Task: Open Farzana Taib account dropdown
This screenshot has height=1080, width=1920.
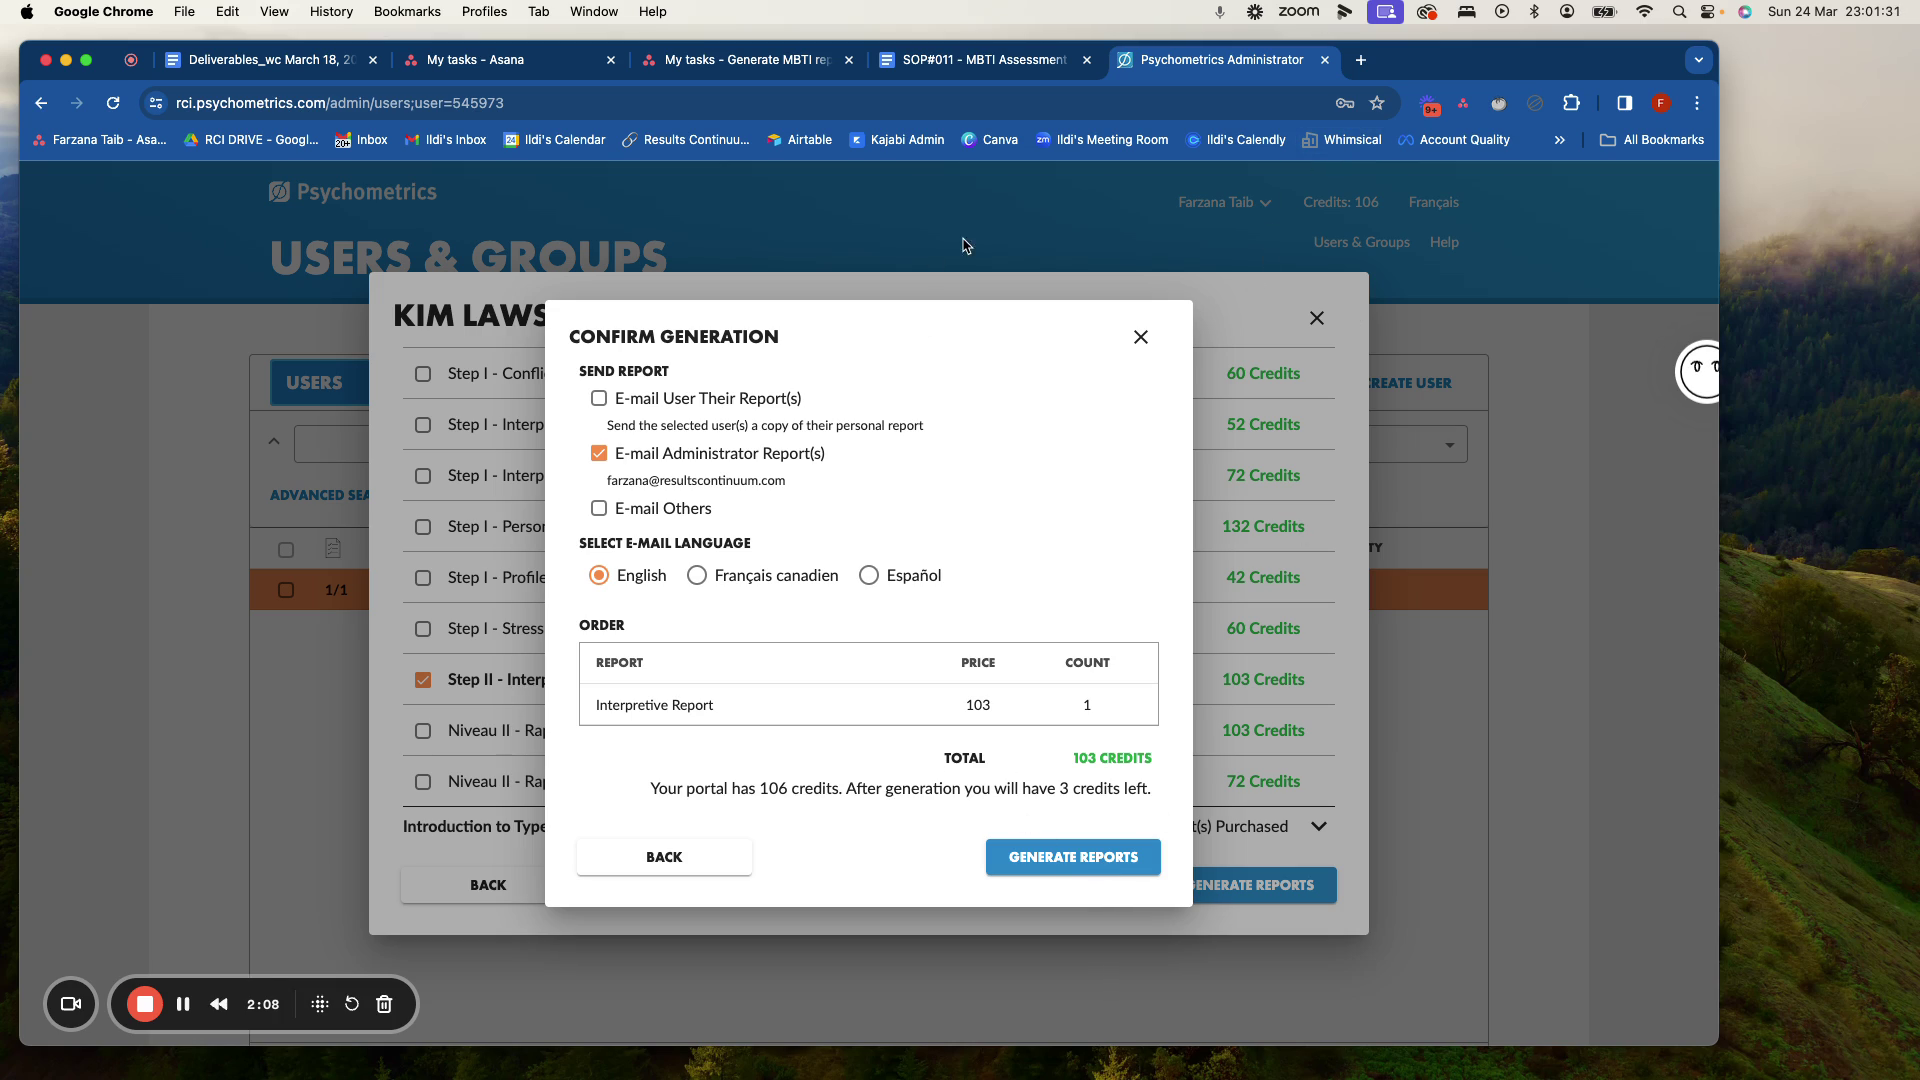Action: pos(1224,202)
